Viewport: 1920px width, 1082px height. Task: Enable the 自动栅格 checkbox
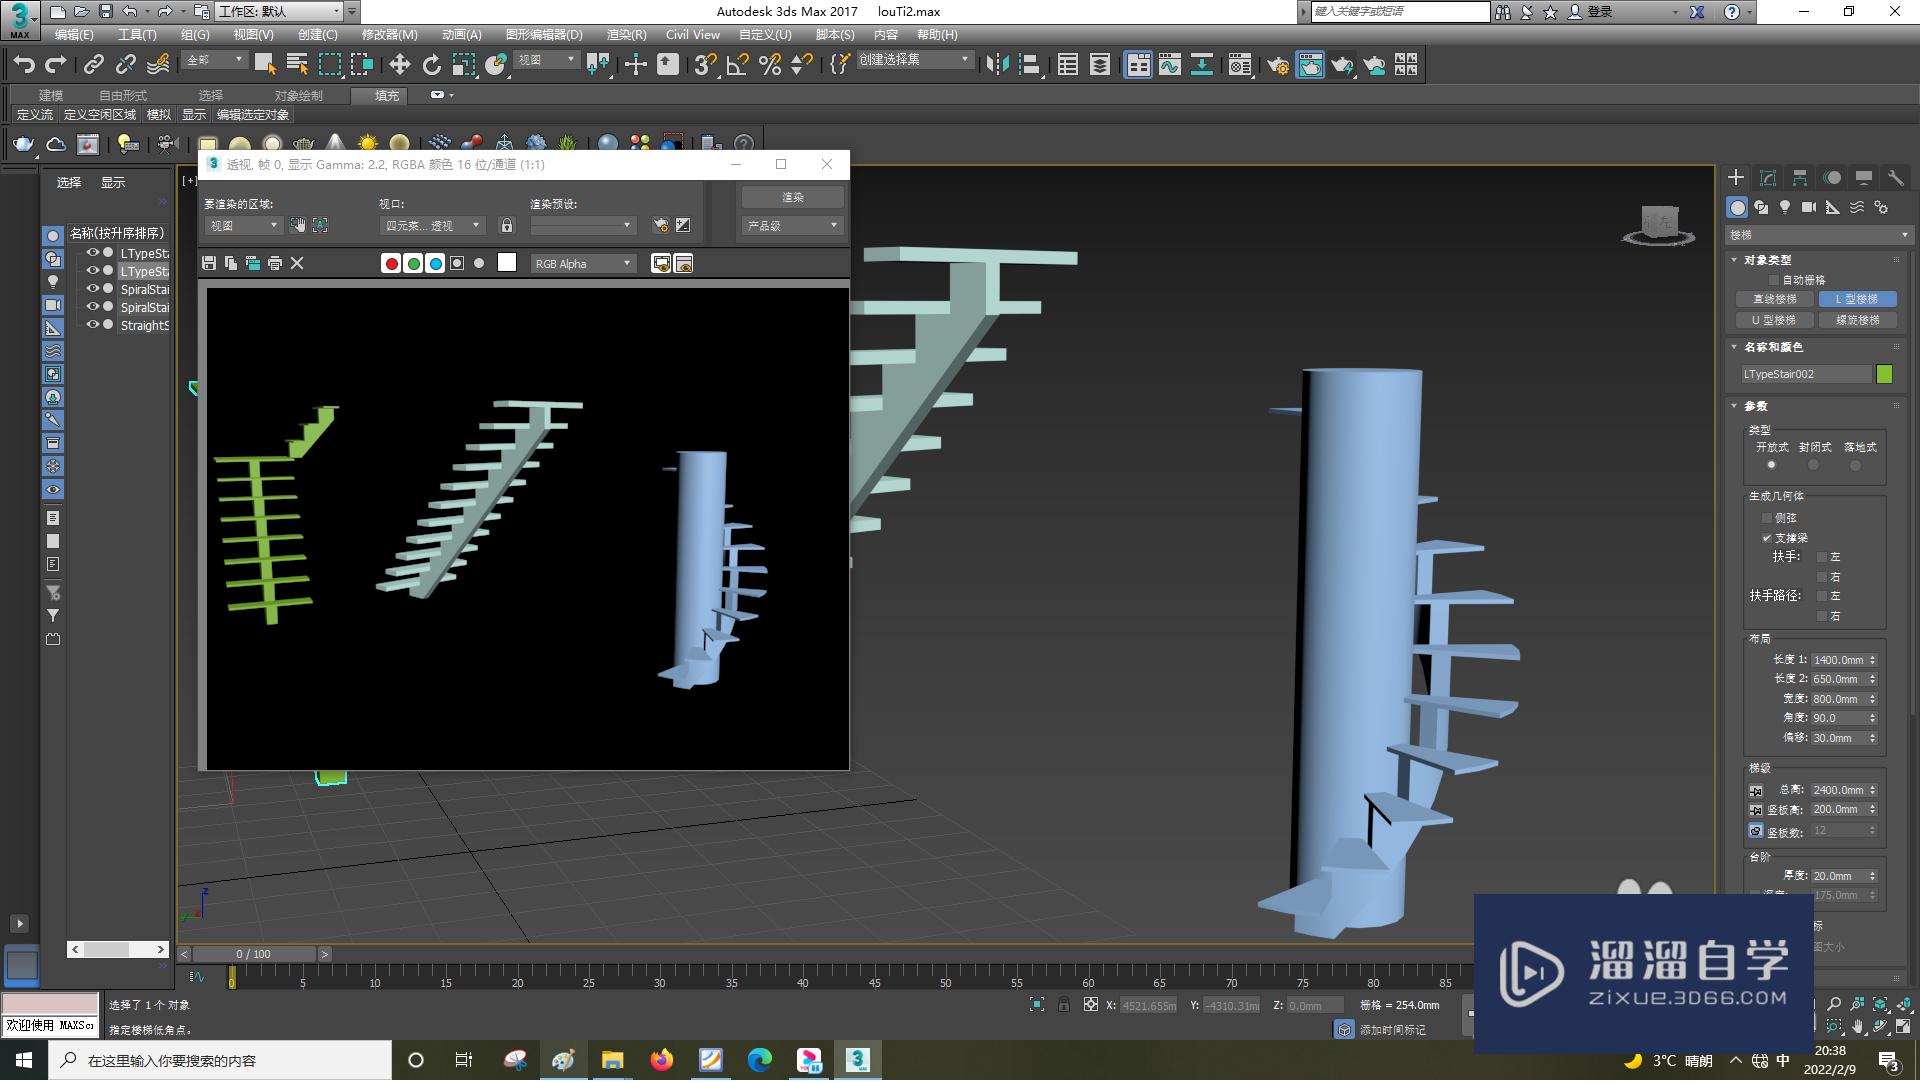coord(1774,280)
